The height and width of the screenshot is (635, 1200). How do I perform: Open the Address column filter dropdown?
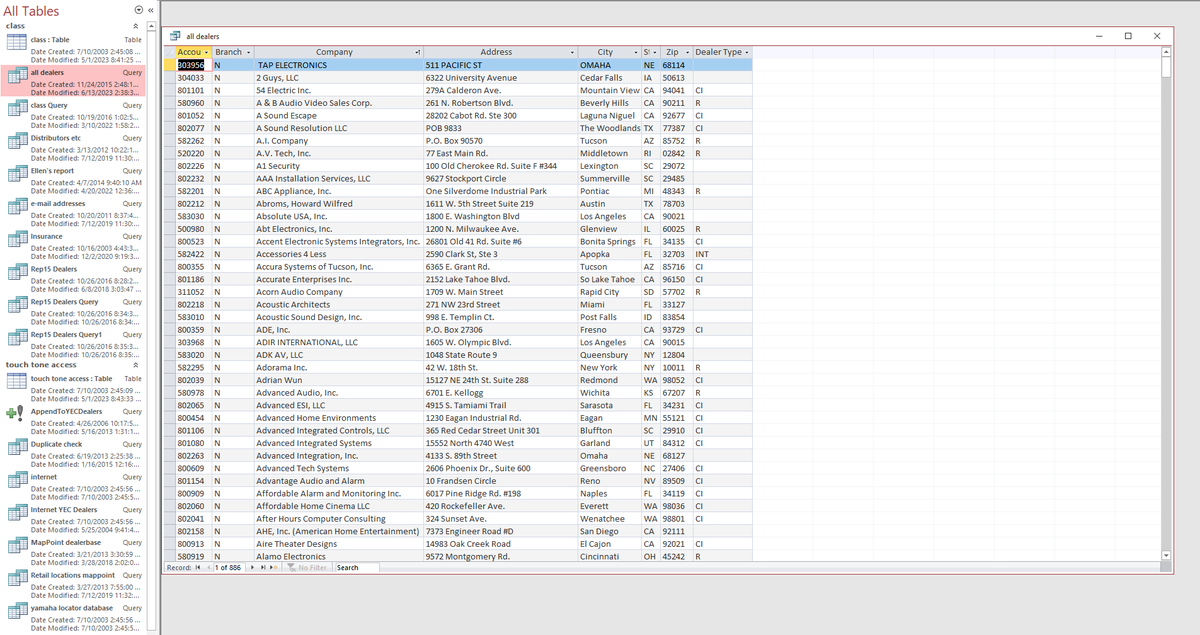pos(572,52)
